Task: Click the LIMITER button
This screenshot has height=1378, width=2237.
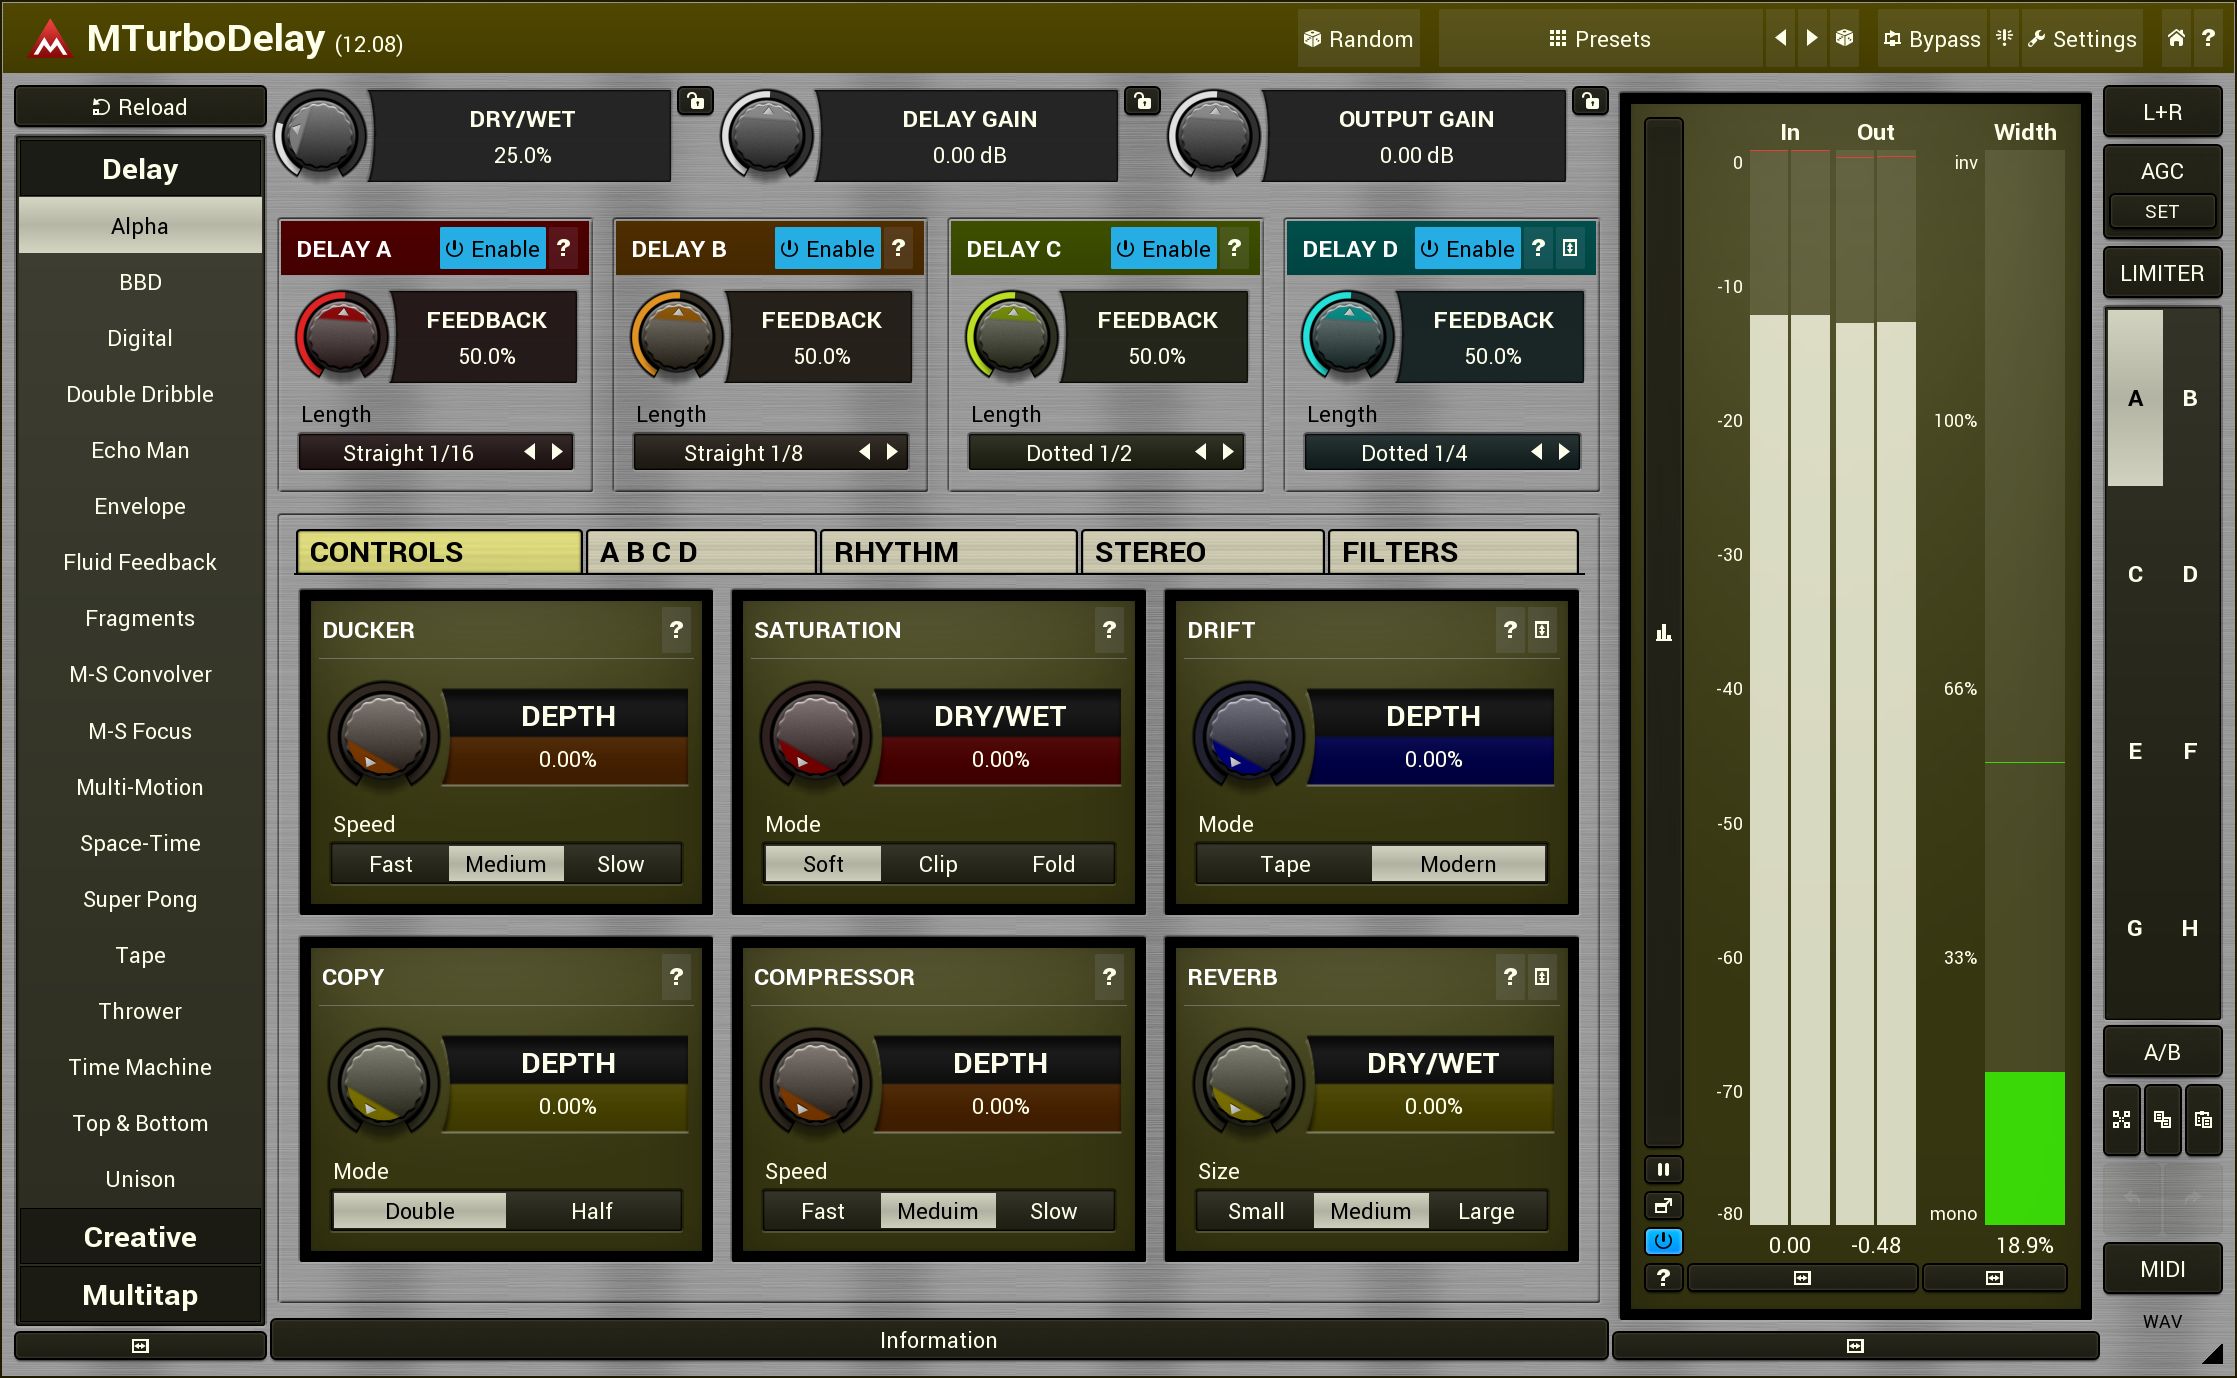Action: tap(2162, 273)
